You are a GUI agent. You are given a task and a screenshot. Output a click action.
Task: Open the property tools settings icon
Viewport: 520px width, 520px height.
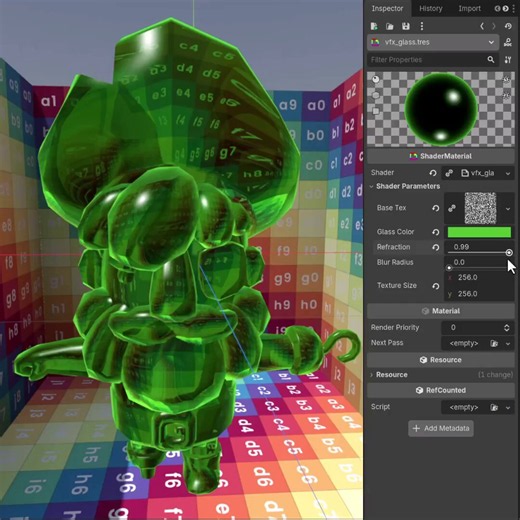click(x=508, y=60)
